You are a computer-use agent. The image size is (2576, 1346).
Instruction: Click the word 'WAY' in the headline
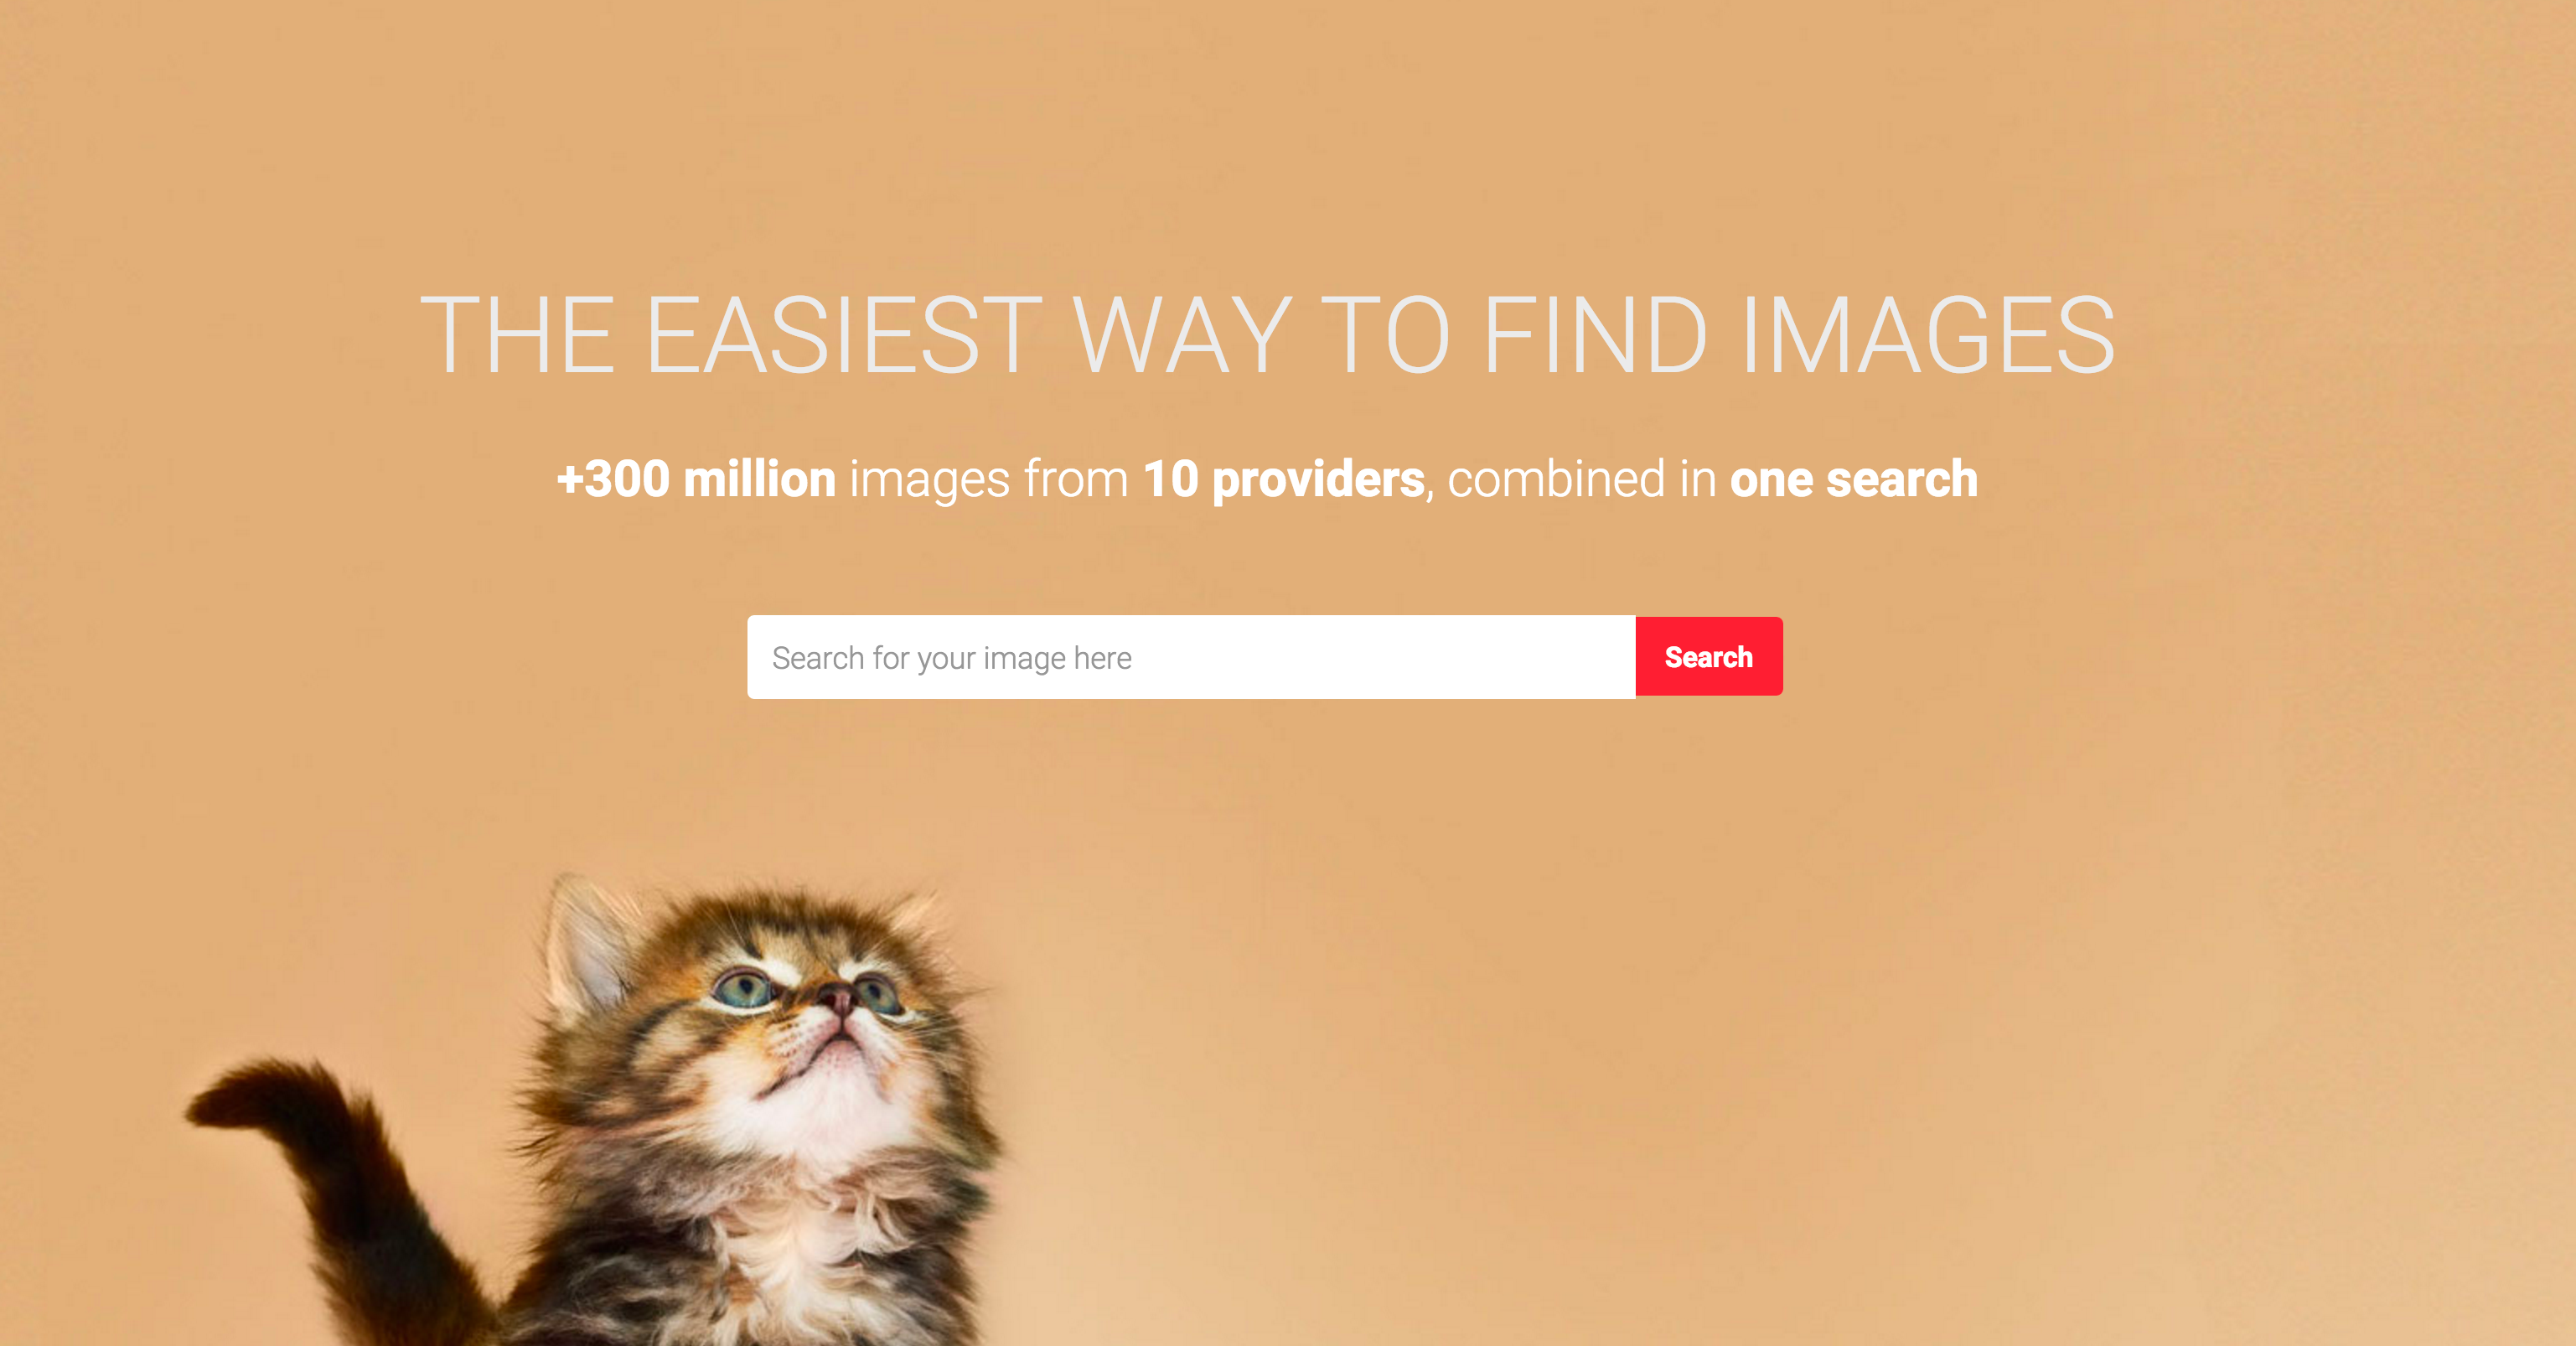(x=1182, y=335)
